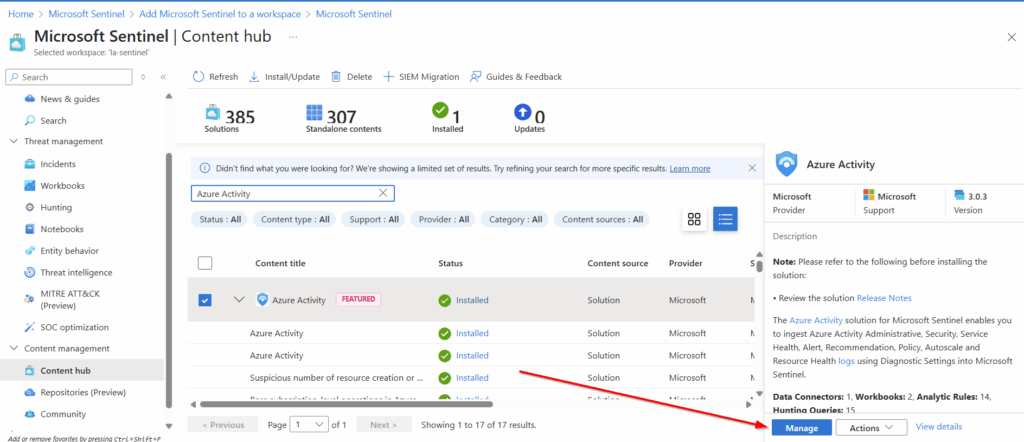Click the Previous page button

(x=223, y=425)
